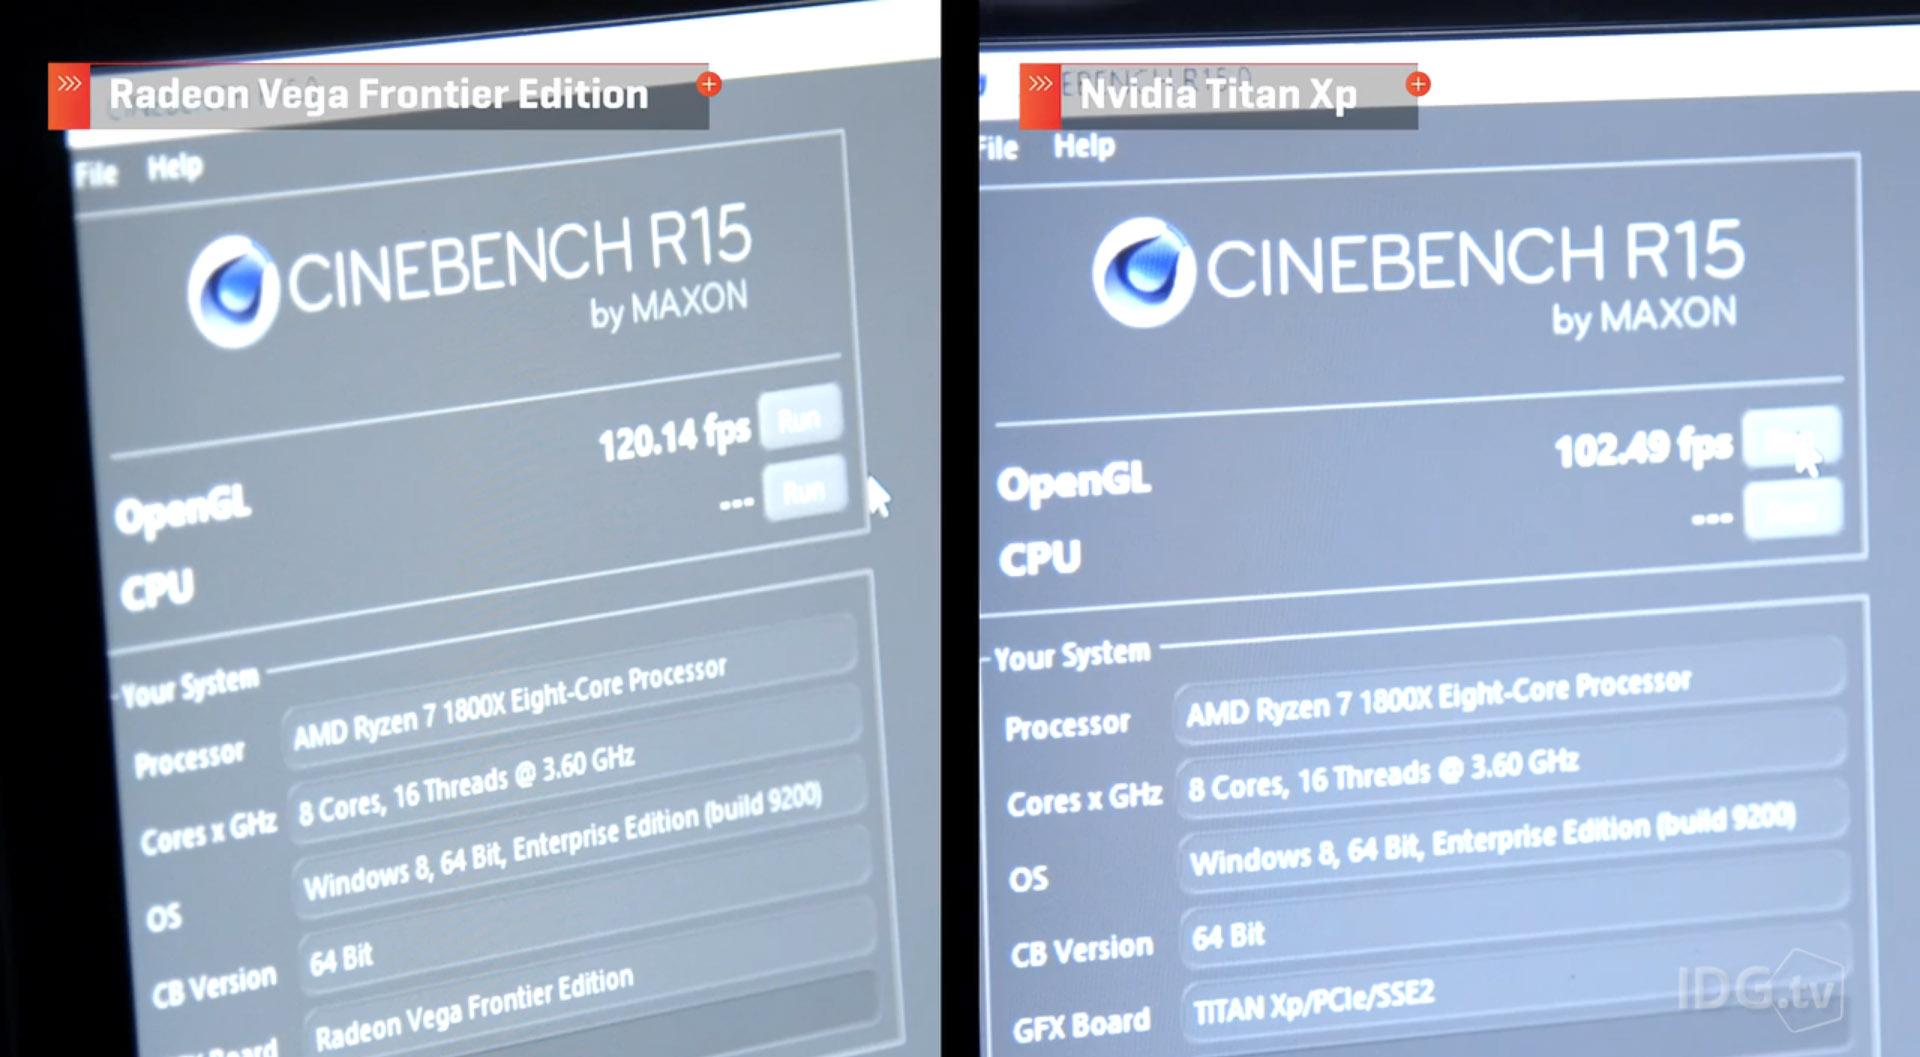Image resolution: width=1920 pixels, height=1057 pixels.
Task: Click Radeon Vega Frontier Edition overlay title
Action: point(379,95)
